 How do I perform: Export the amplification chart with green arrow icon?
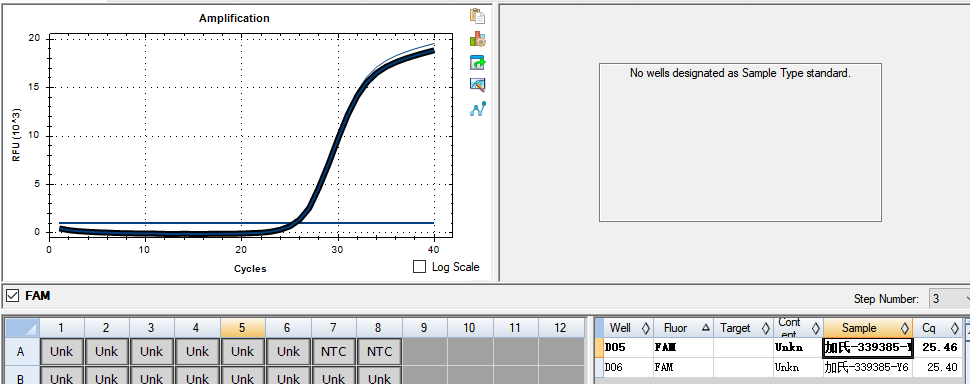pos(477,62)
